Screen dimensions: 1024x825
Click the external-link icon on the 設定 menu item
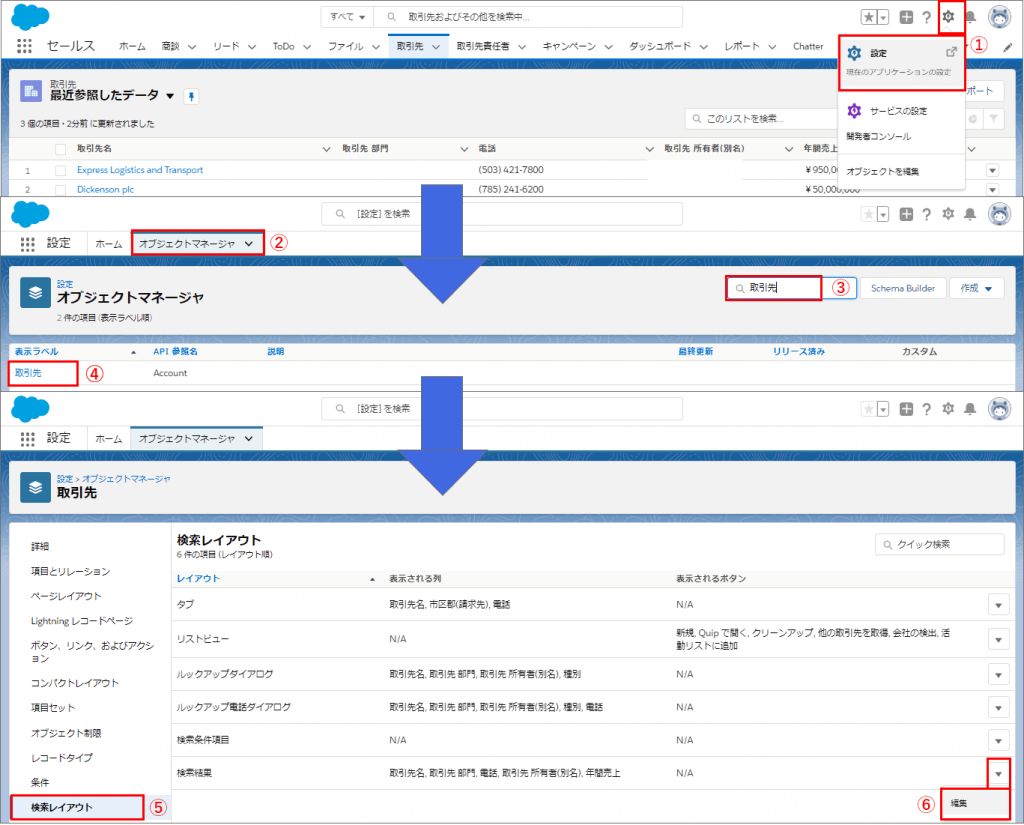click(952, 52)
